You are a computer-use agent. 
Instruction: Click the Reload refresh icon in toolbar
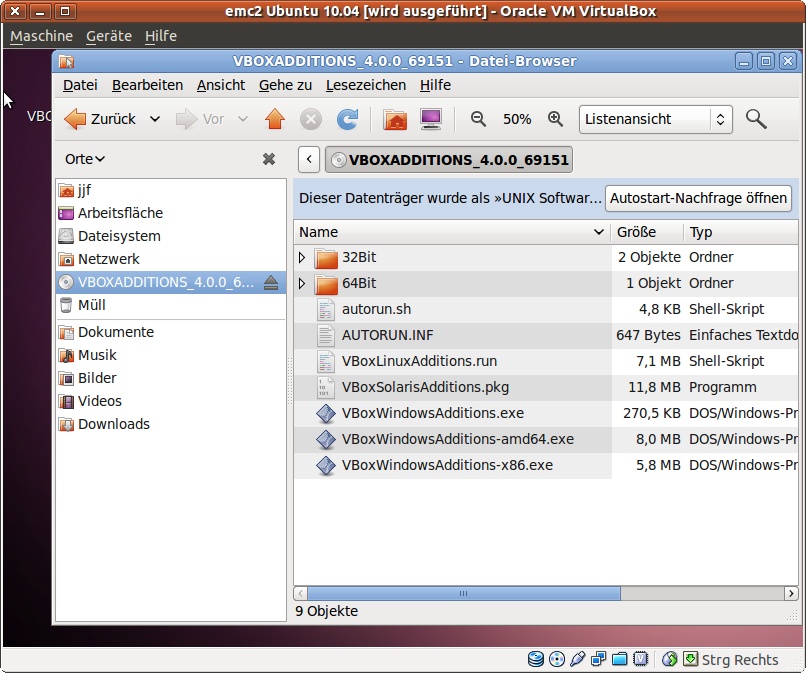click(347, 119)
